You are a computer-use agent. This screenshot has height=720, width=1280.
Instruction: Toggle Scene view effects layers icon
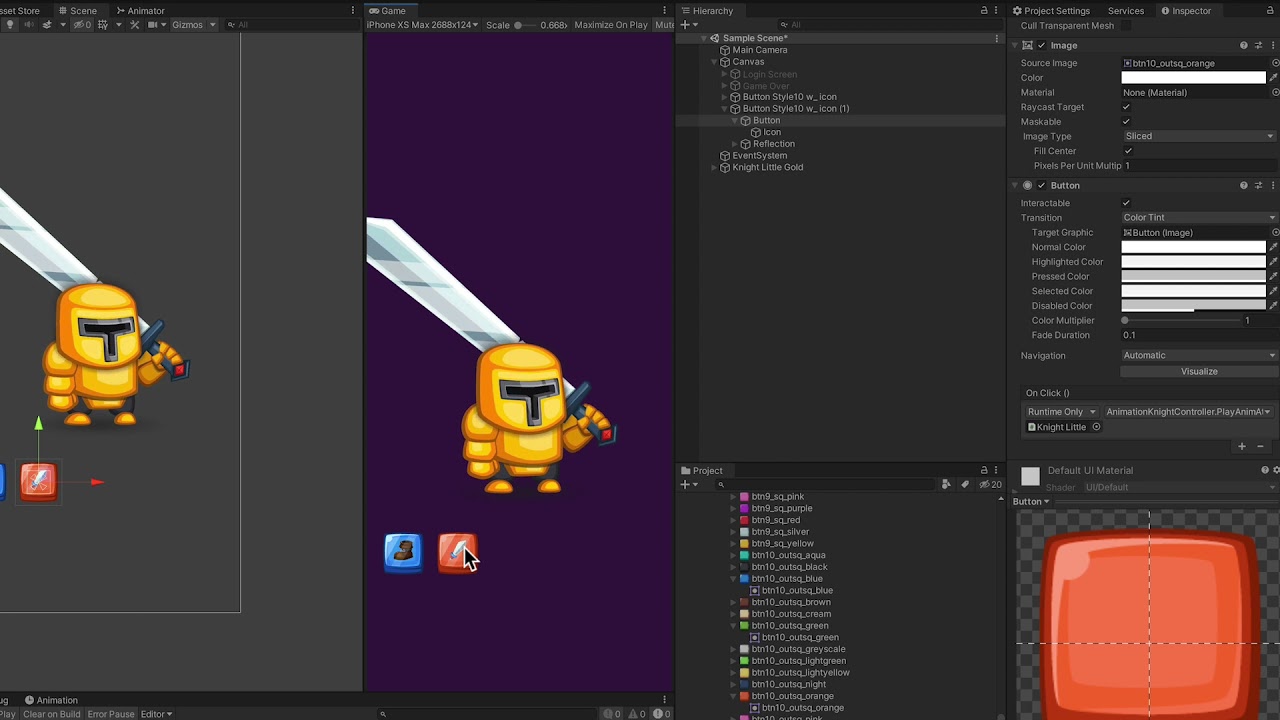point(47,25)
